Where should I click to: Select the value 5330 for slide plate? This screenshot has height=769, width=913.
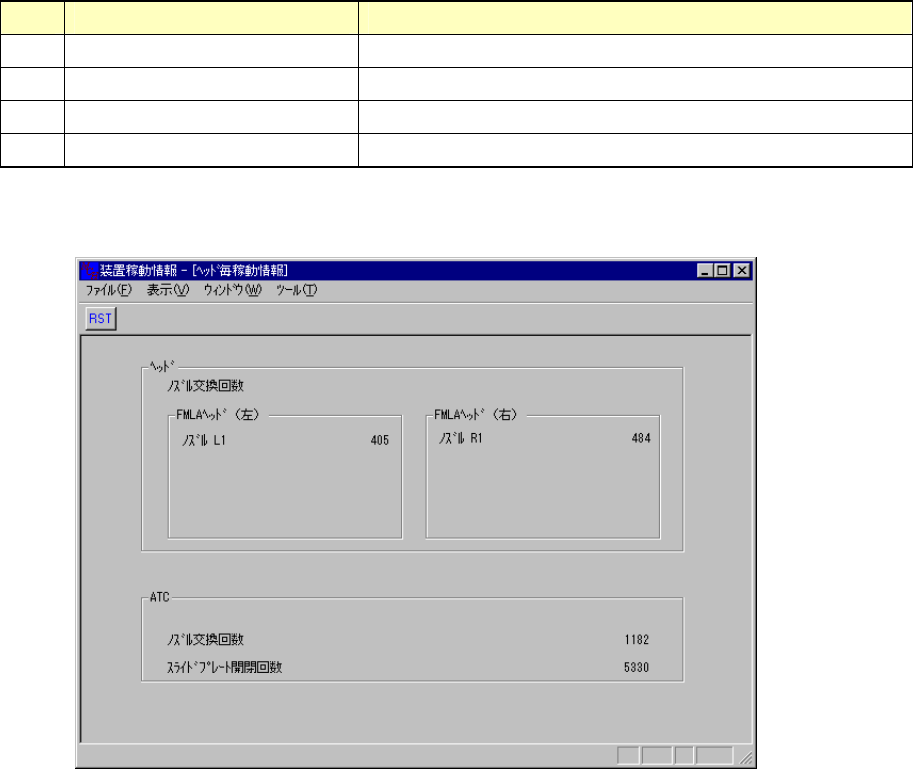click(636, 667)
